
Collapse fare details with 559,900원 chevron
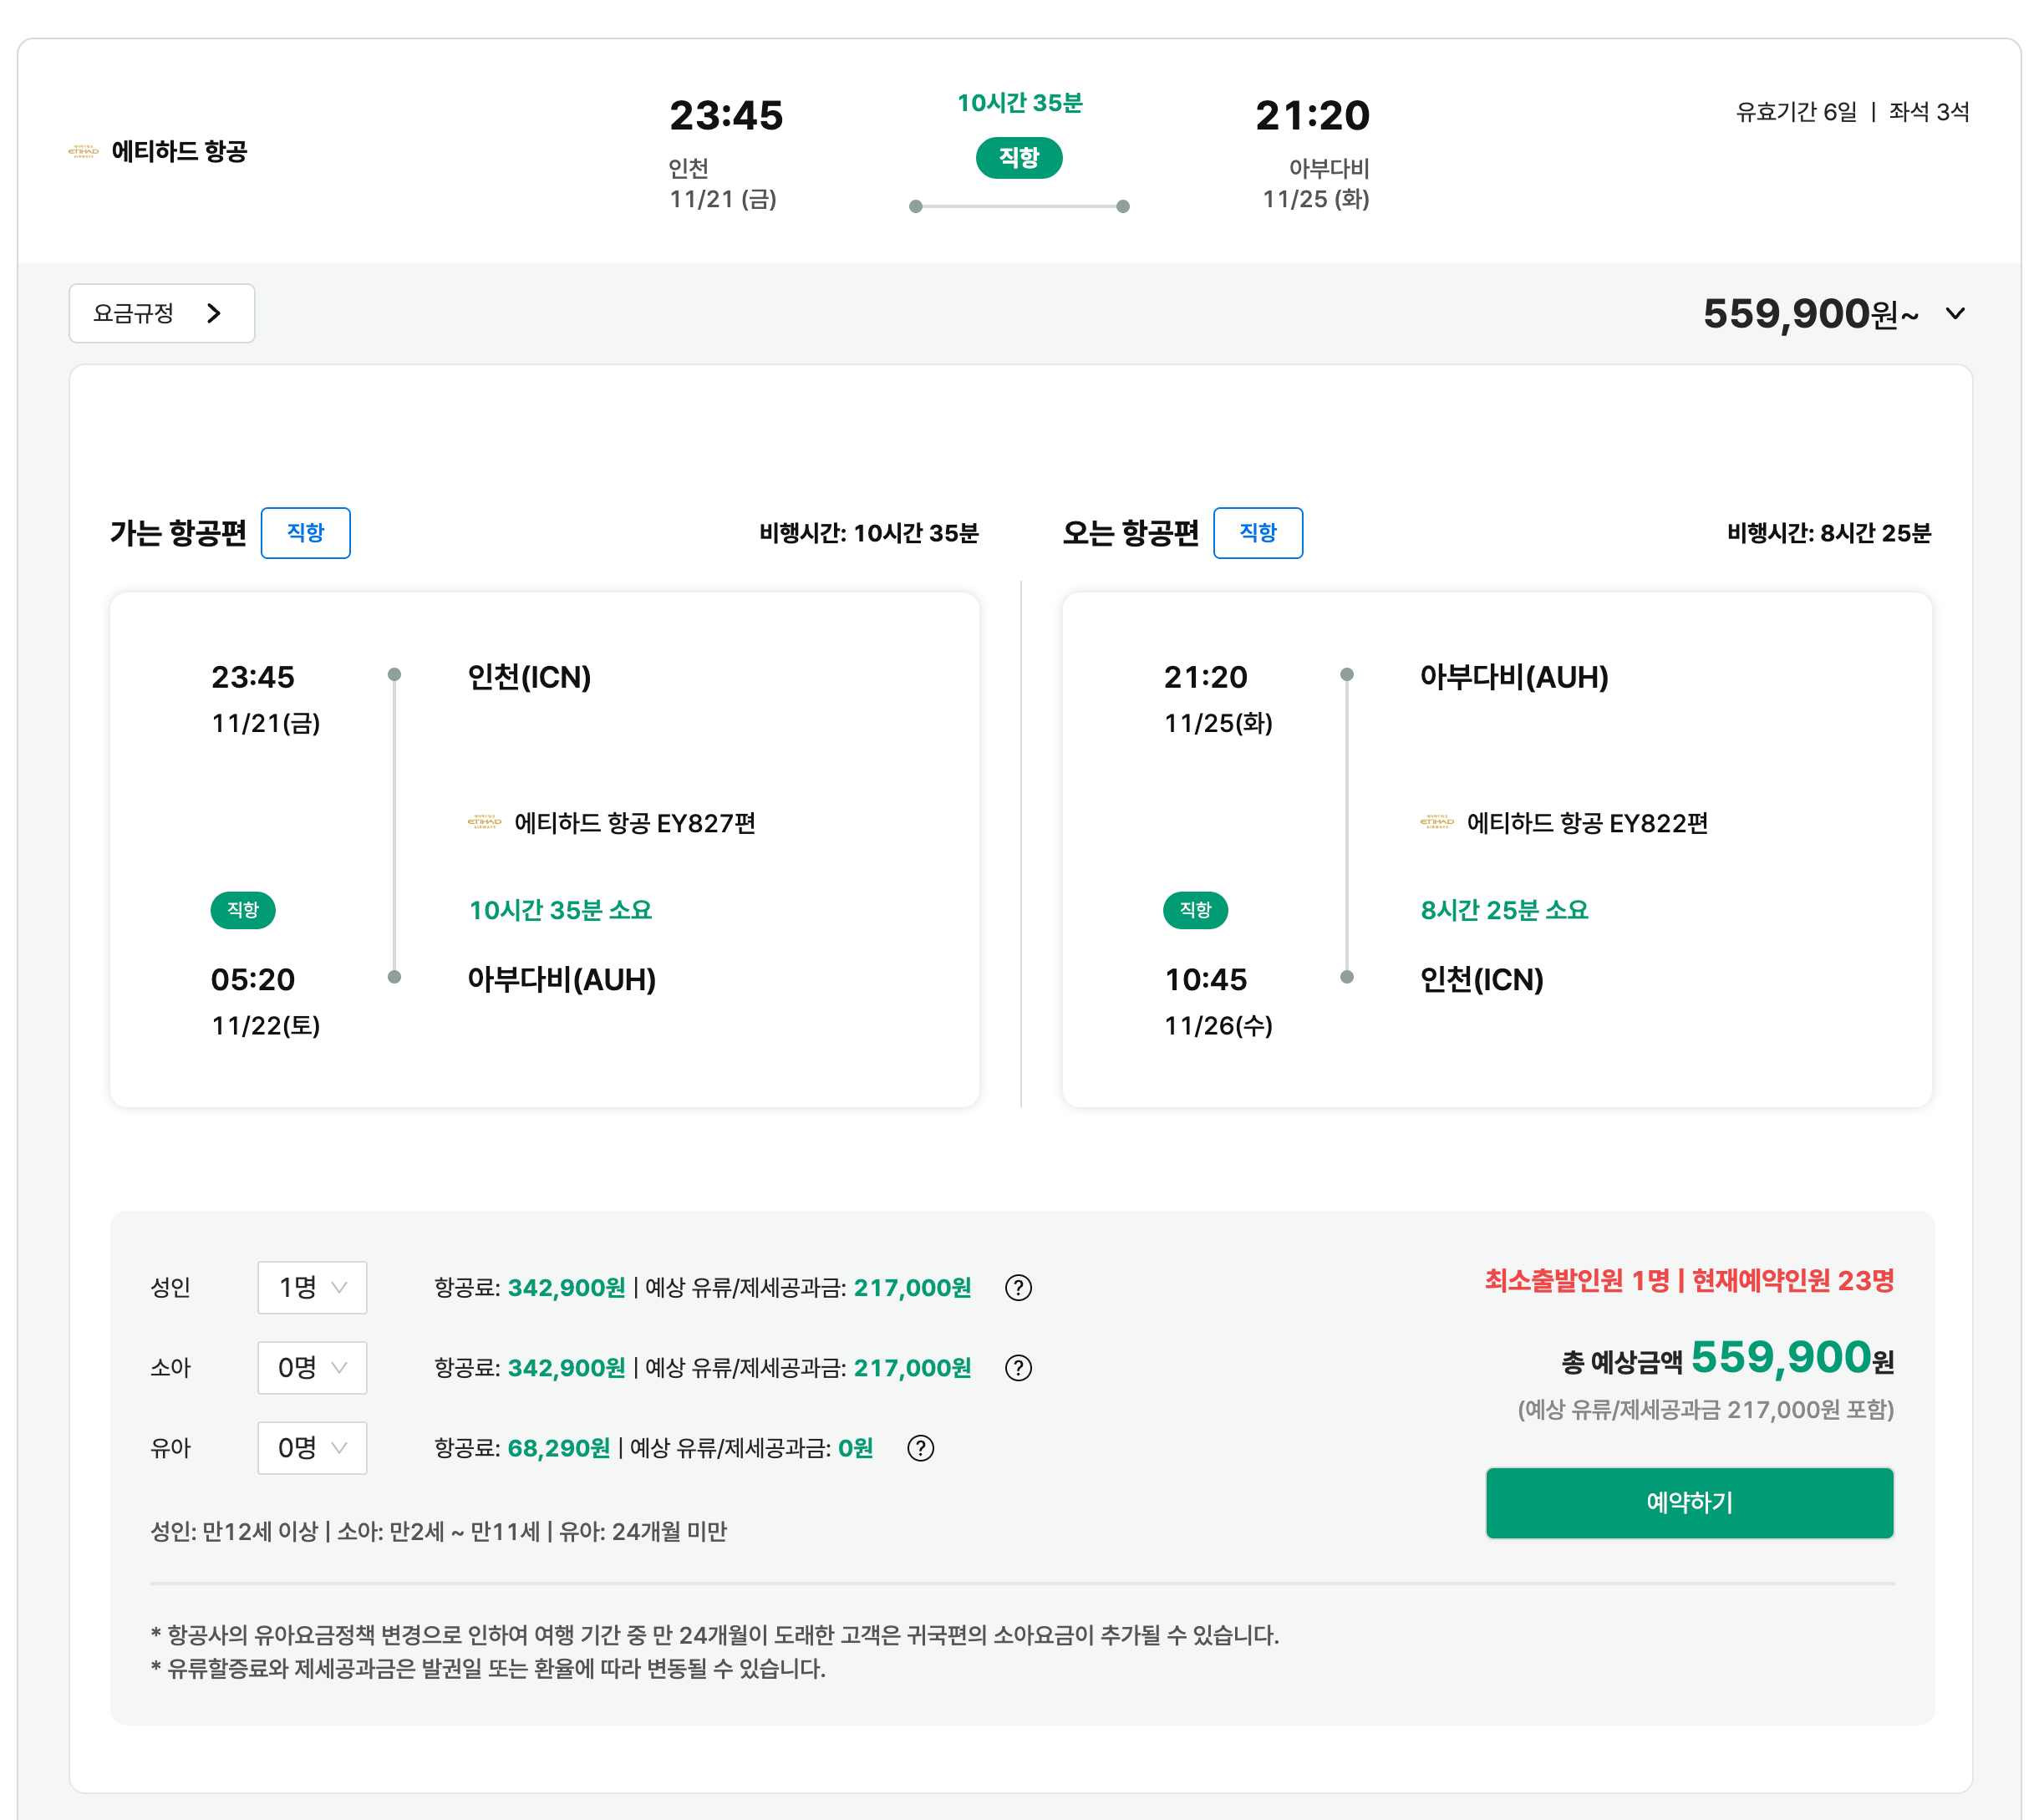coord(1955,314)
